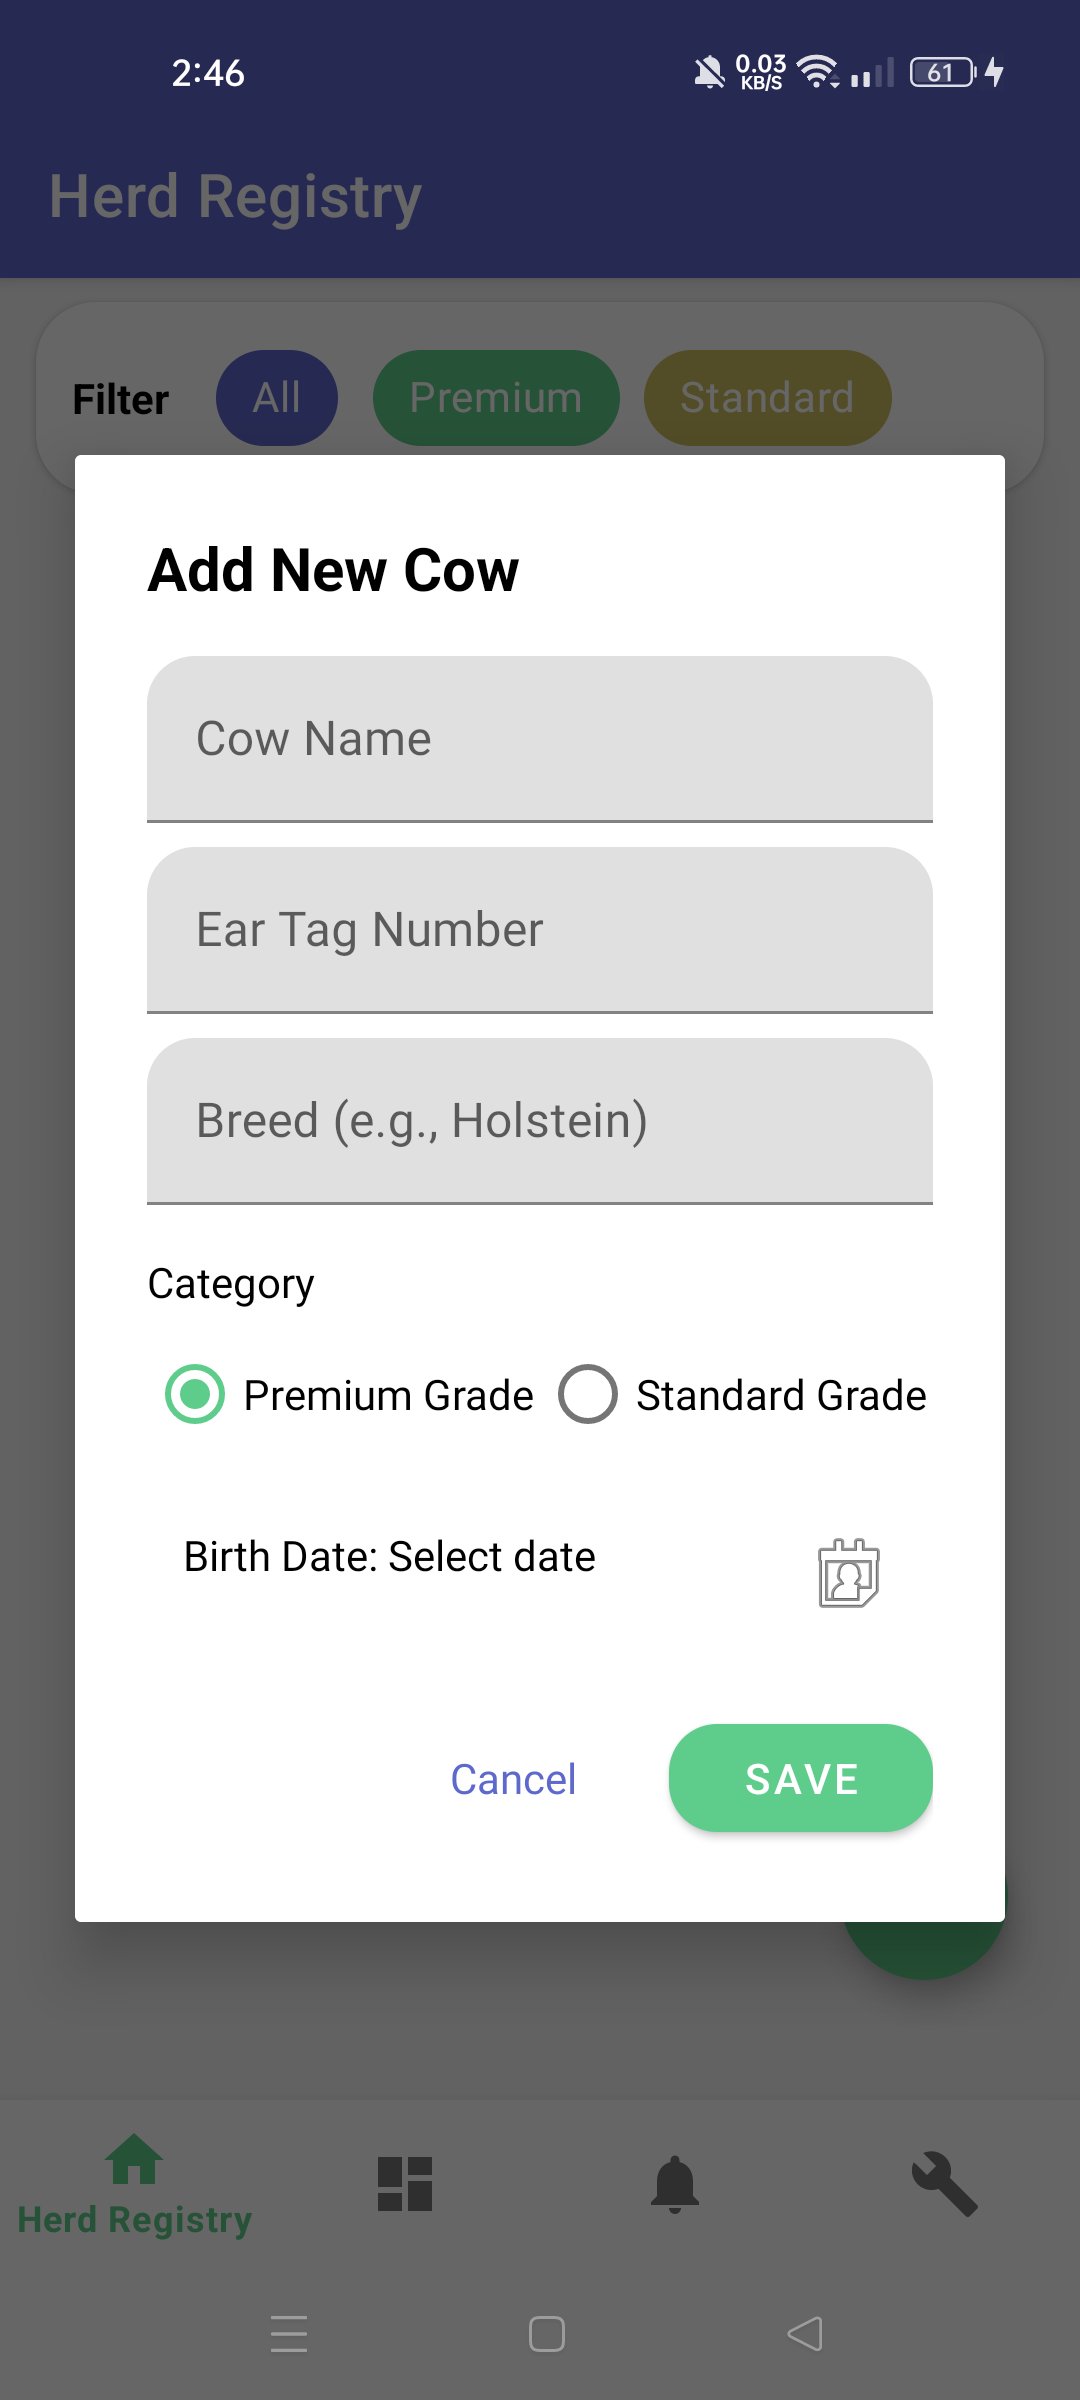This screenshot has height=2400, width=1080.
Task: Cancel the Add New Cow dialog
Action: click(x=513, y=1780)
